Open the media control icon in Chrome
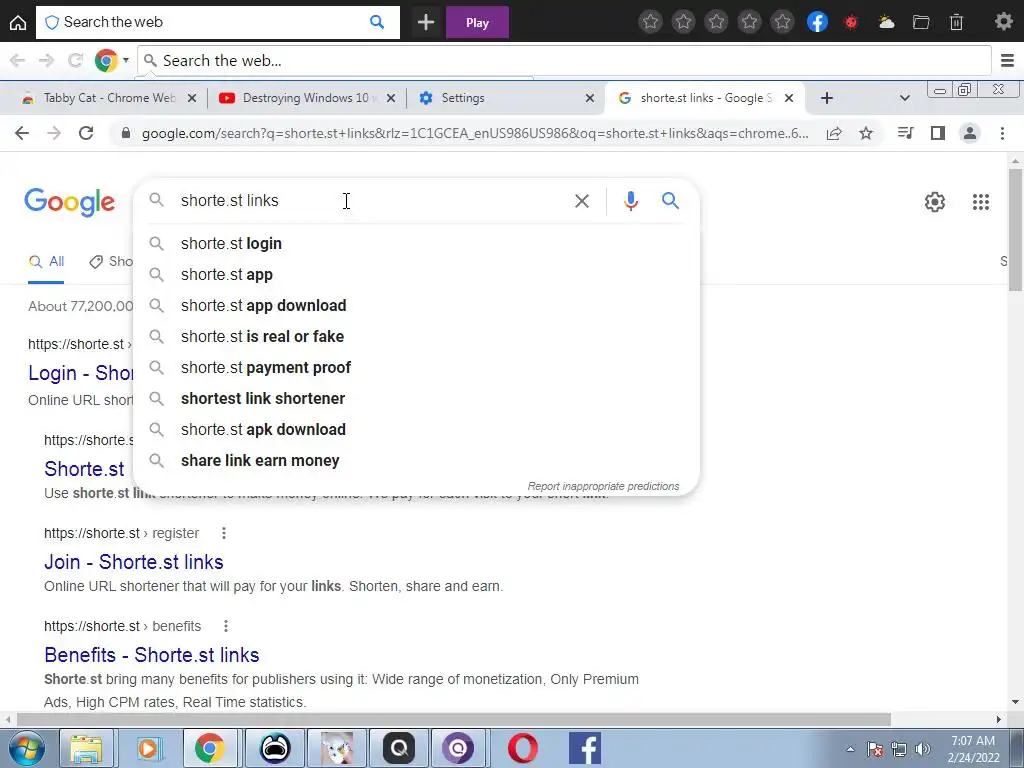Screen dimensions: 1024x768 tap(905, 133)
